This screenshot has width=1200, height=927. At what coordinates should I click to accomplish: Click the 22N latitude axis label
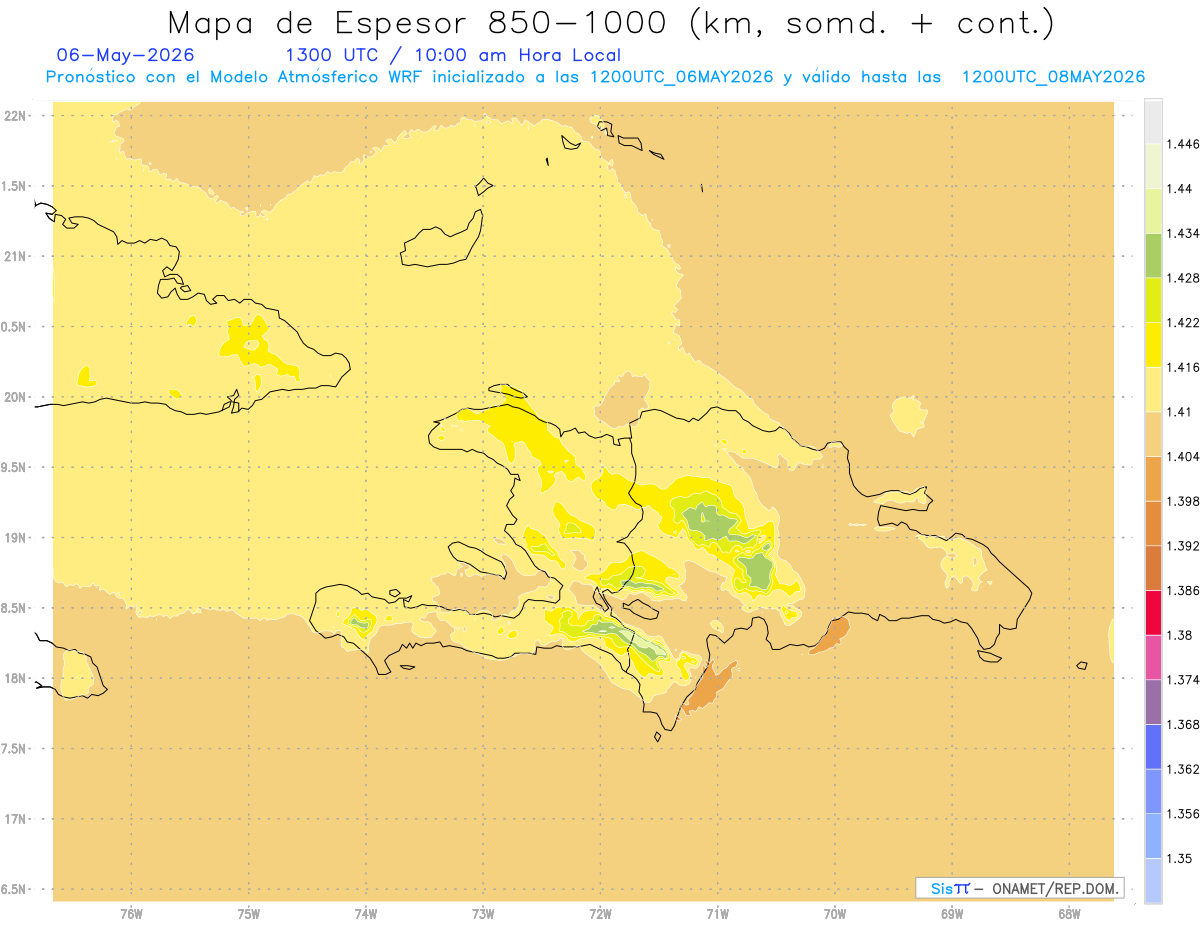16,115
